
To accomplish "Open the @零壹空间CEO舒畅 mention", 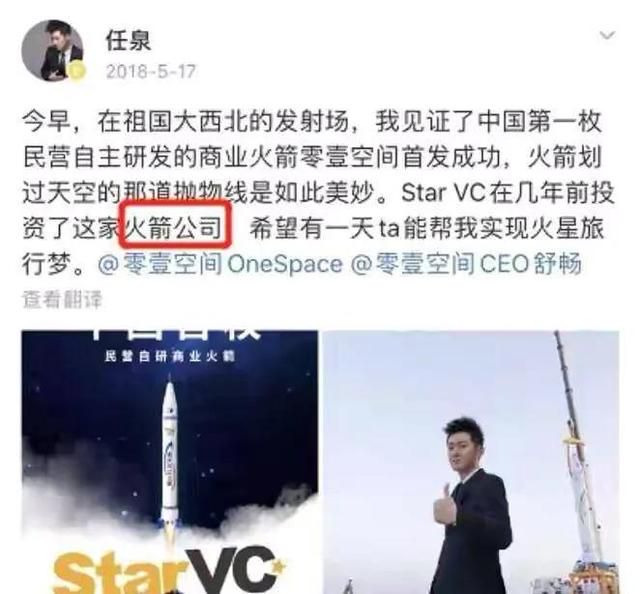I will [466, 264].
